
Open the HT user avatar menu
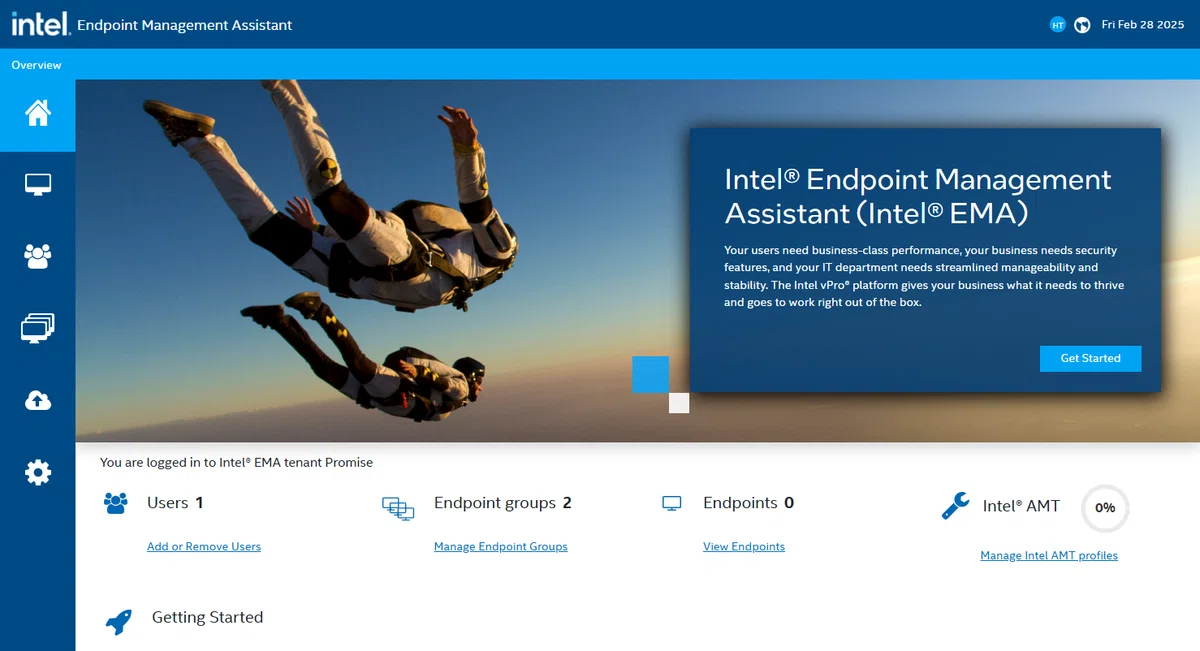(x=1058, y=25)
